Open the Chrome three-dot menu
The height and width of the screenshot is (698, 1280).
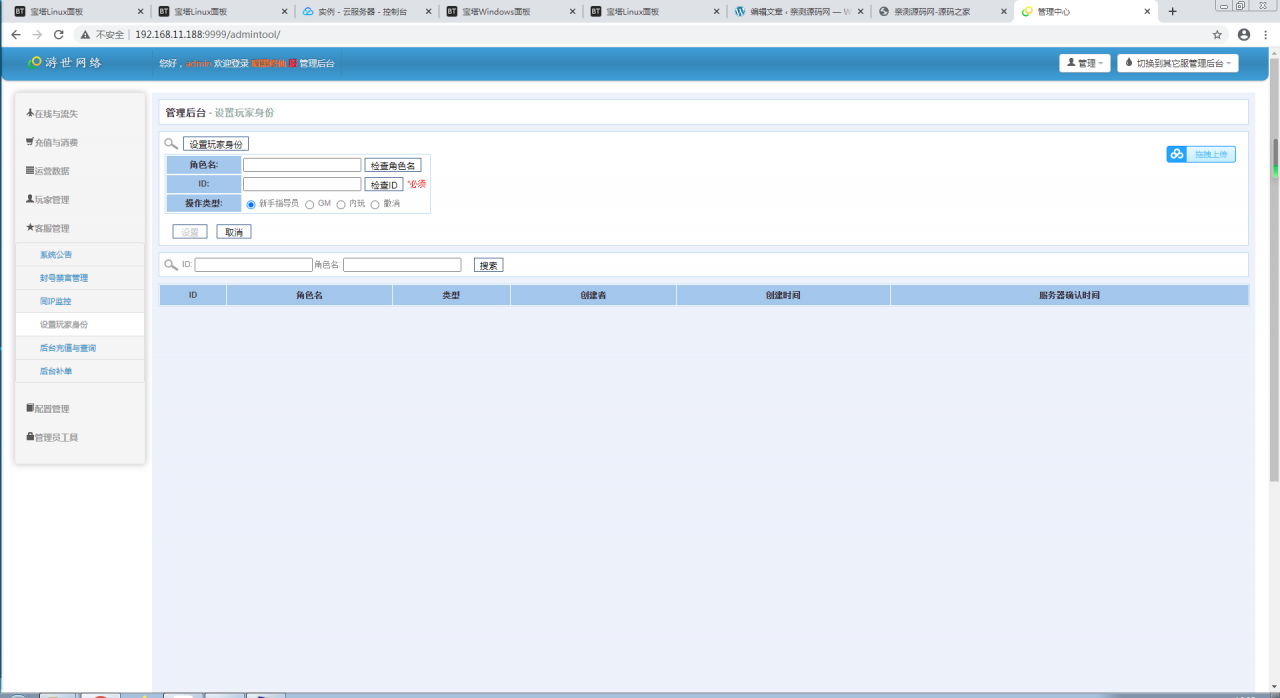click(1266, 34)
